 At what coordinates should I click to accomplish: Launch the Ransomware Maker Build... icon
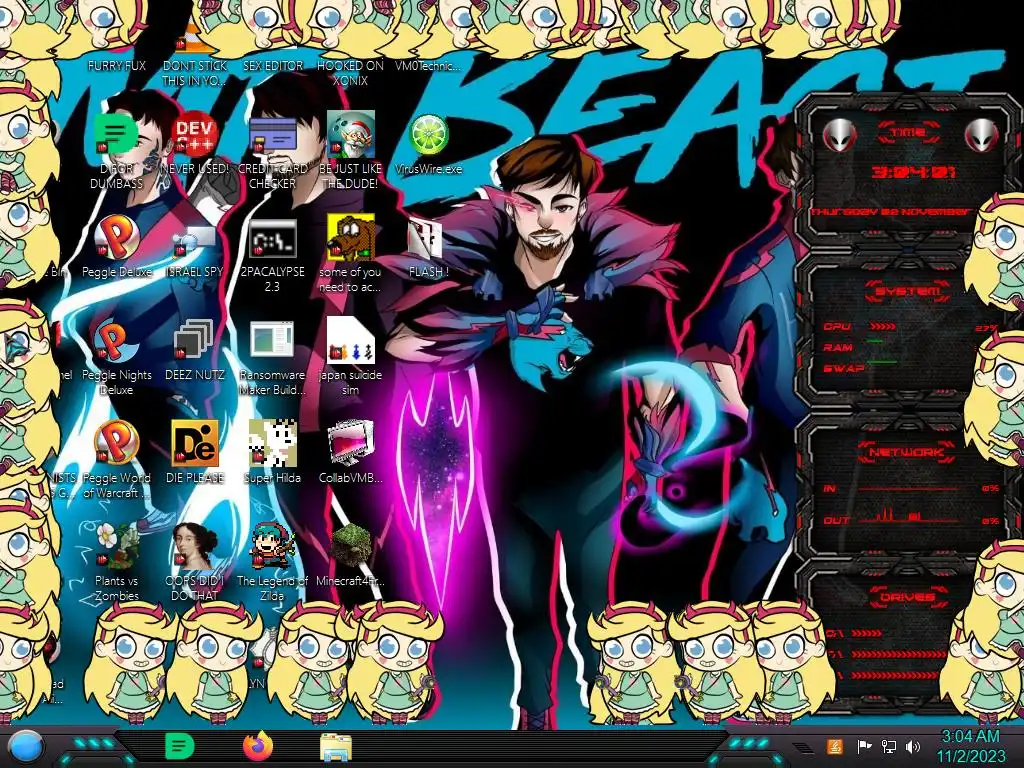pyautogui.click(x=272, y=340)
